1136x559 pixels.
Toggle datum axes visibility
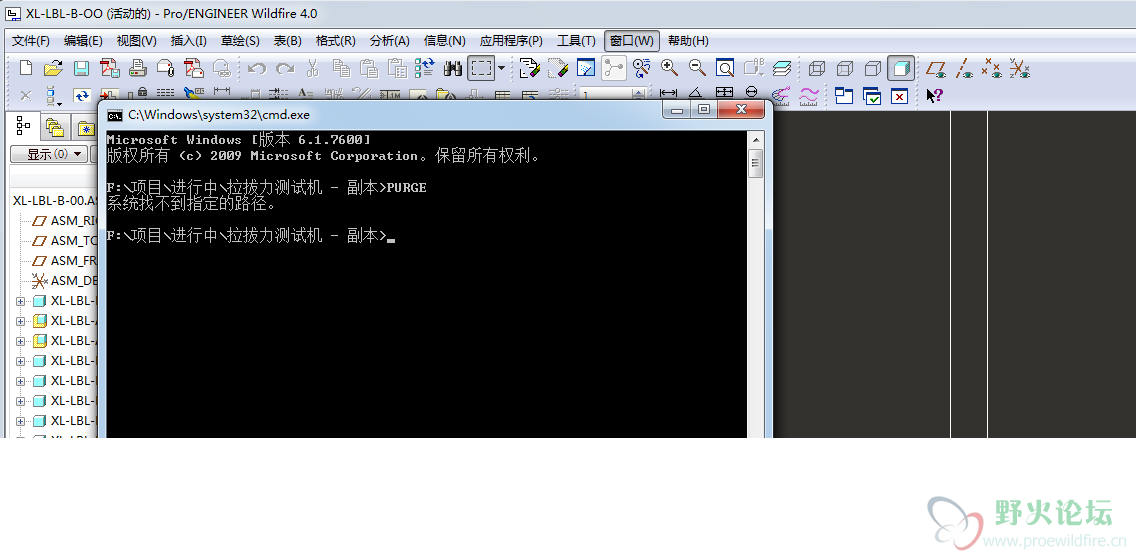(x=964, y=69)
